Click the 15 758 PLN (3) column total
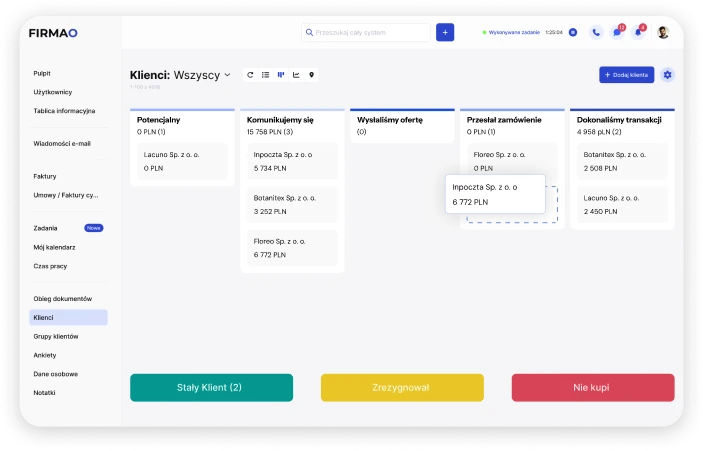703x451 pixels. (x=269, y=132)
